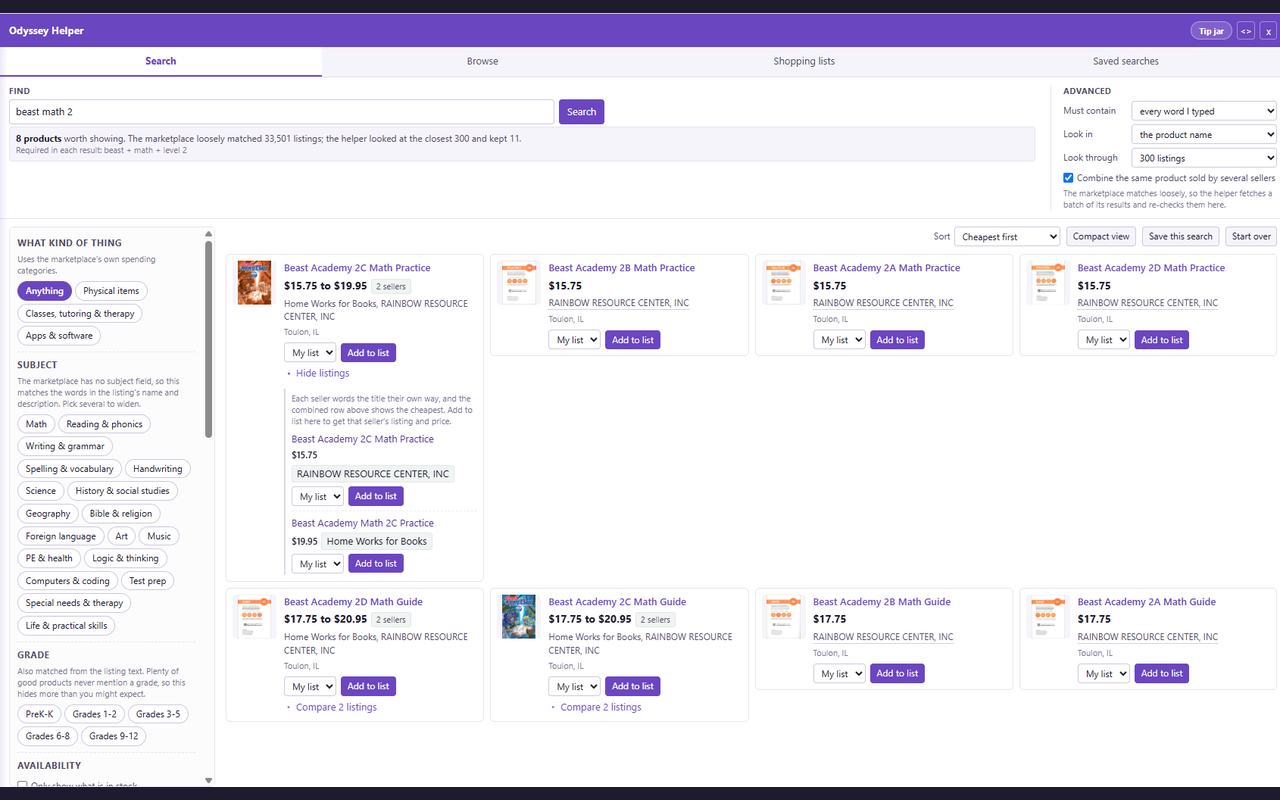Expand Compare 2 listings for 2D Math Guide
This screenshot has height=800, width=1280.
click(336, 707)
